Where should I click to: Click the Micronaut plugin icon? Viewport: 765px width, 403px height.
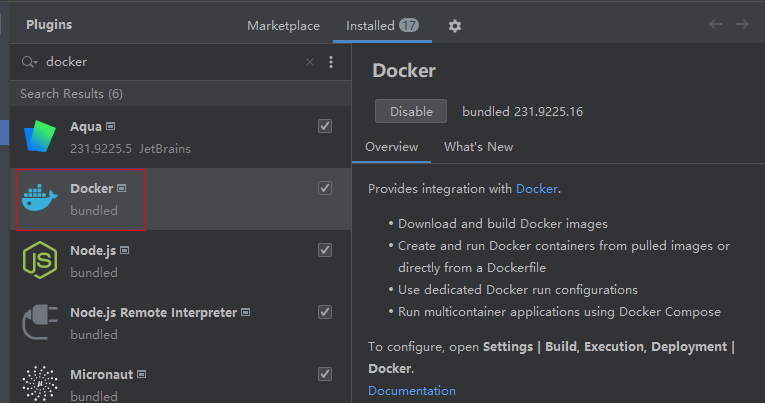[40, 382]
